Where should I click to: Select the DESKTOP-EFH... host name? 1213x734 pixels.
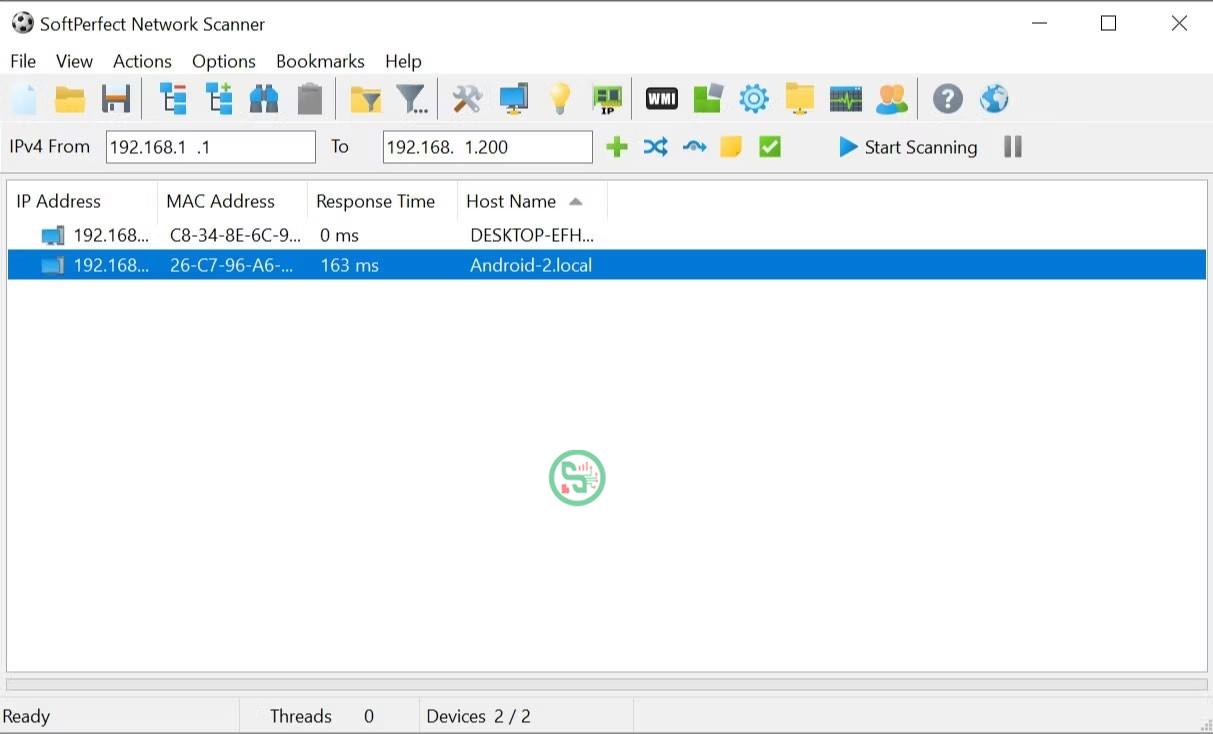(x=532, y=236)
